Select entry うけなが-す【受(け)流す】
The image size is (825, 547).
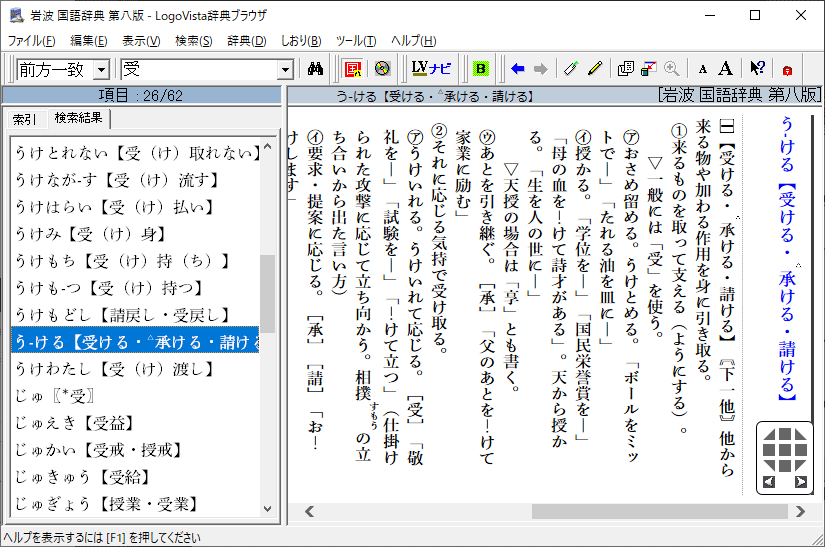[x=136, y=180]
